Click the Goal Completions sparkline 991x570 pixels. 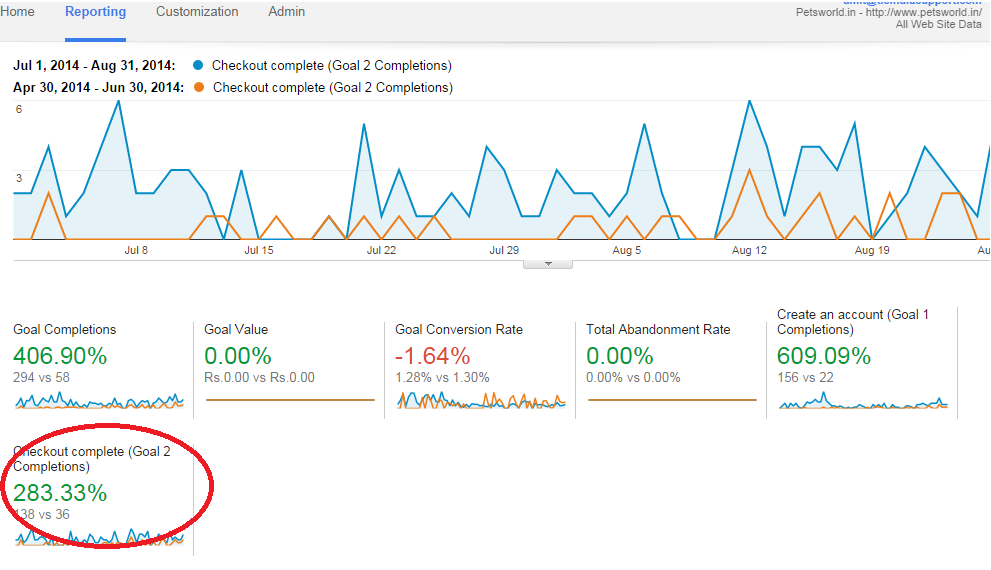coord(99,401)
